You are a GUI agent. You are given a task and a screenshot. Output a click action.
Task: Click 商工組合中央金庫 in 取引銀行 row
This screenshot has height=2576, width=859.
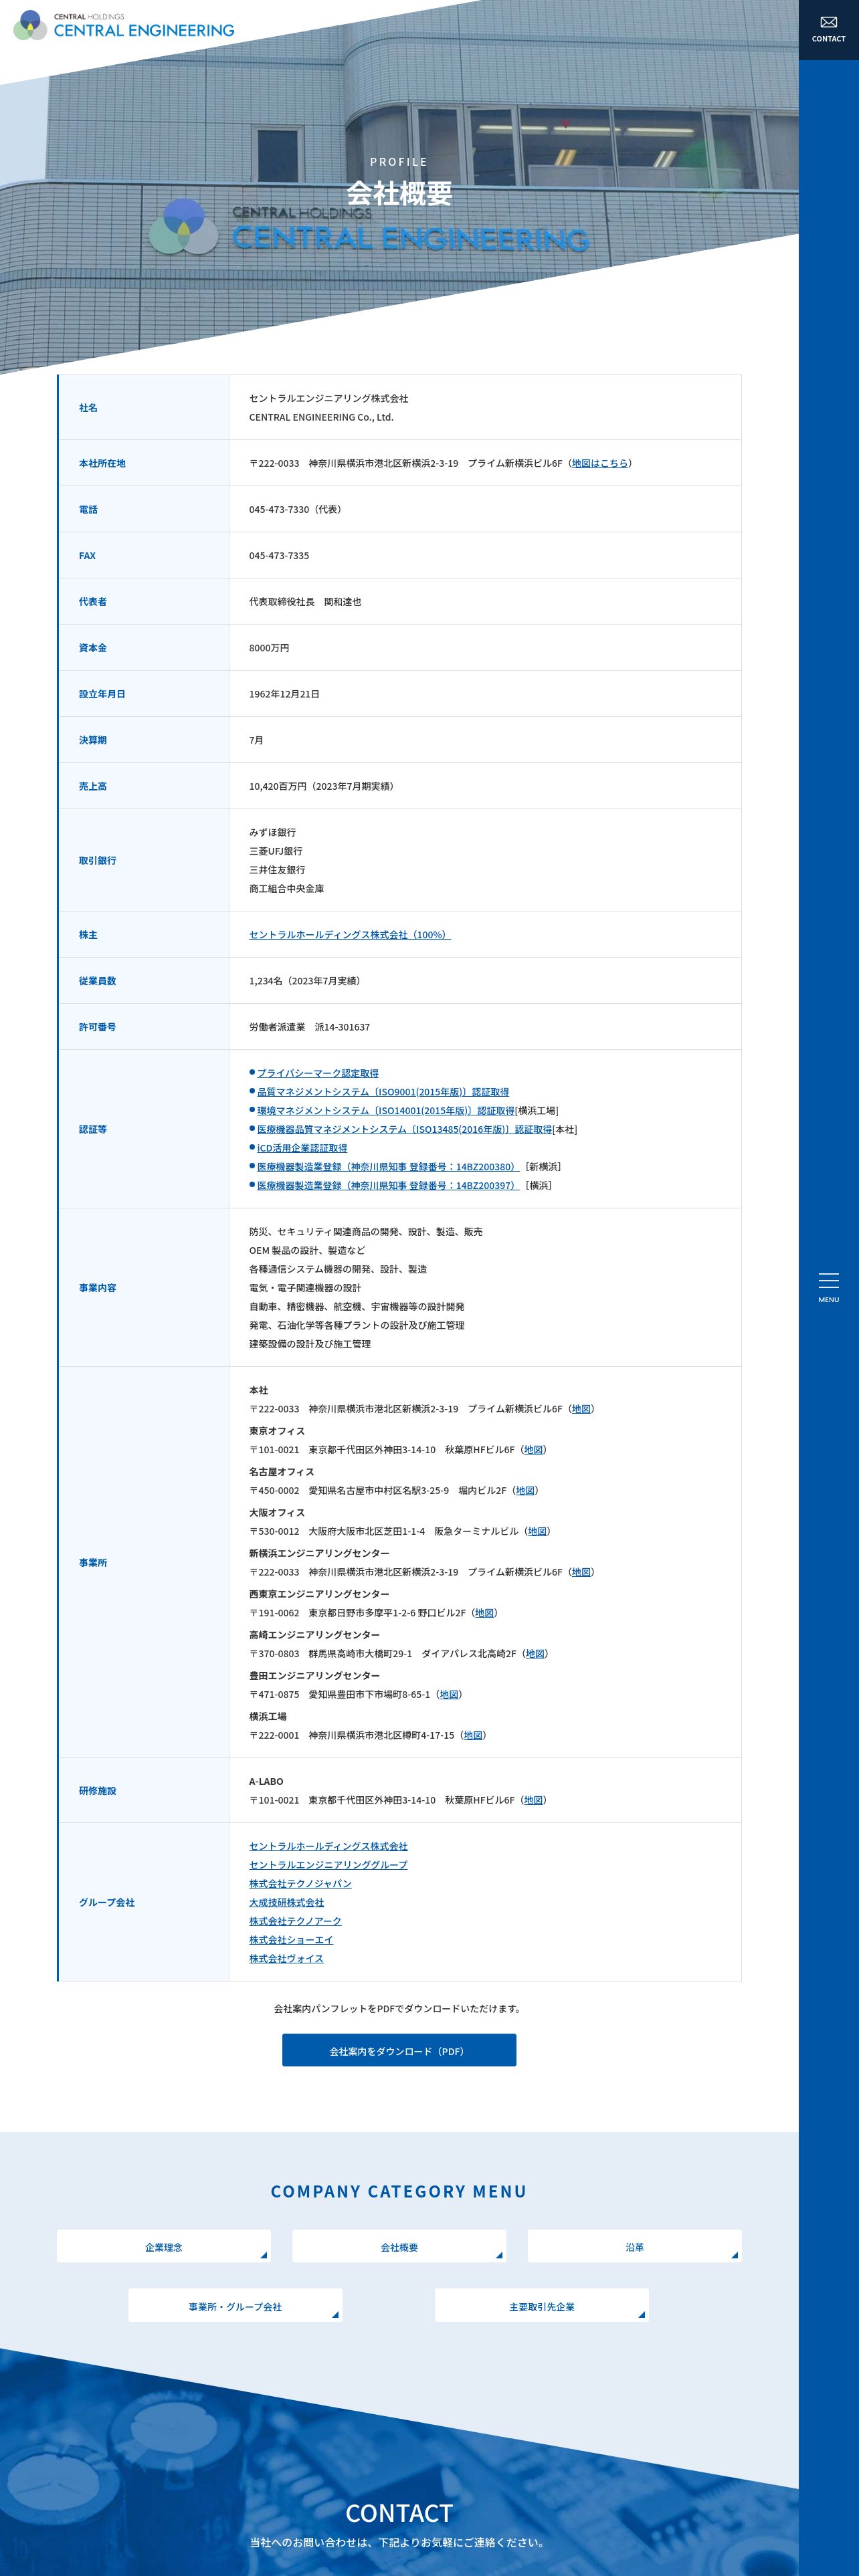[x=286, y=888]
